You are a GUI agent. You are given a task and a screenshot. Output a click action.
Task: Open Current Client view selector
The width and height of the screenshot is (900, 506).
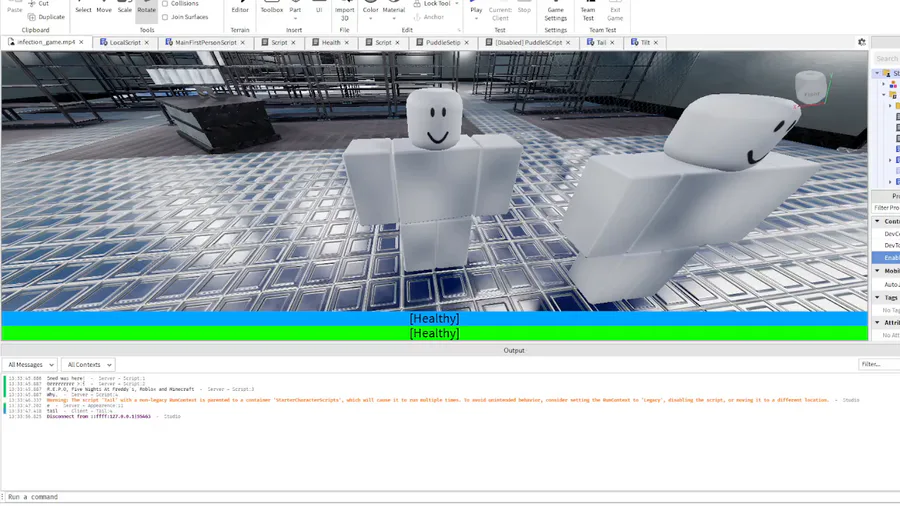click(500, 11)
